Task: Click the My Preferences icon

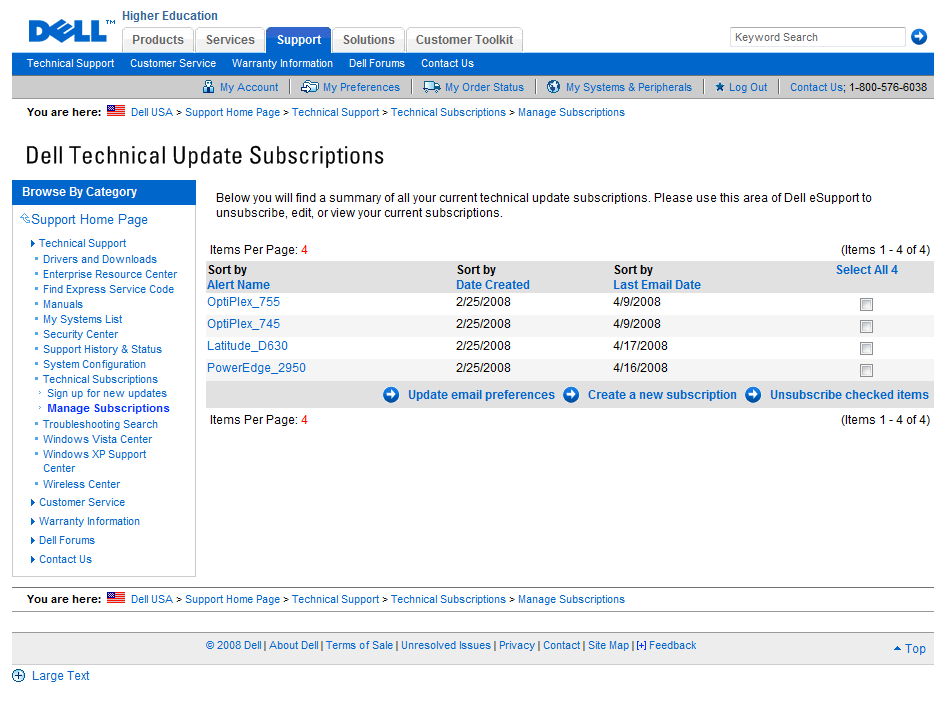Action: click(309, 87)
